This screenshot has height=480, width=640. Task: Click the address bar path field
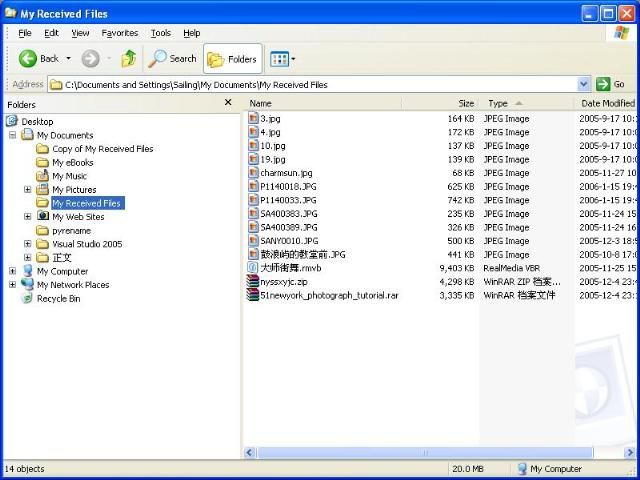click(313, 85)
